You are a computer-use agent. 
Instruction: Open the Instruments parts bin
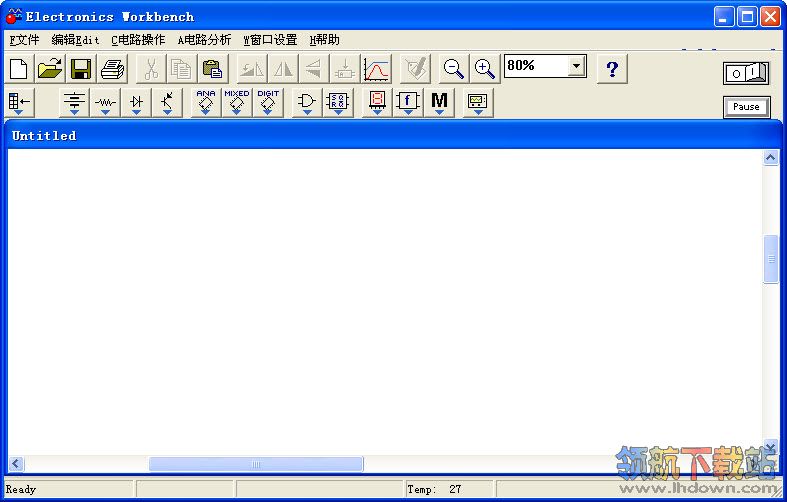pyautogui.click(x=477, y=103)
